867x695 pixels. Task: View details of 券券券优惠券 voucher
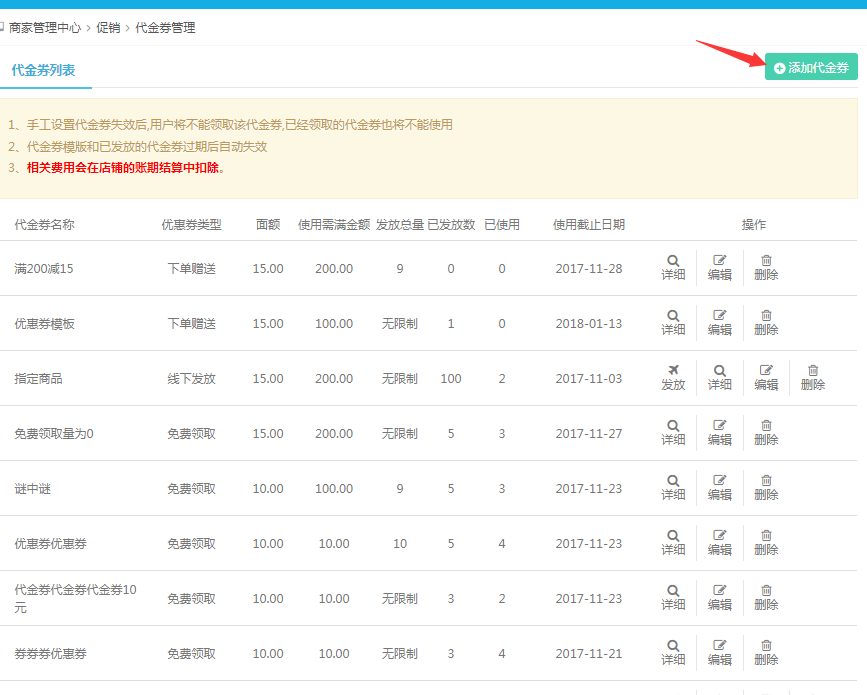tap(673, 652)
